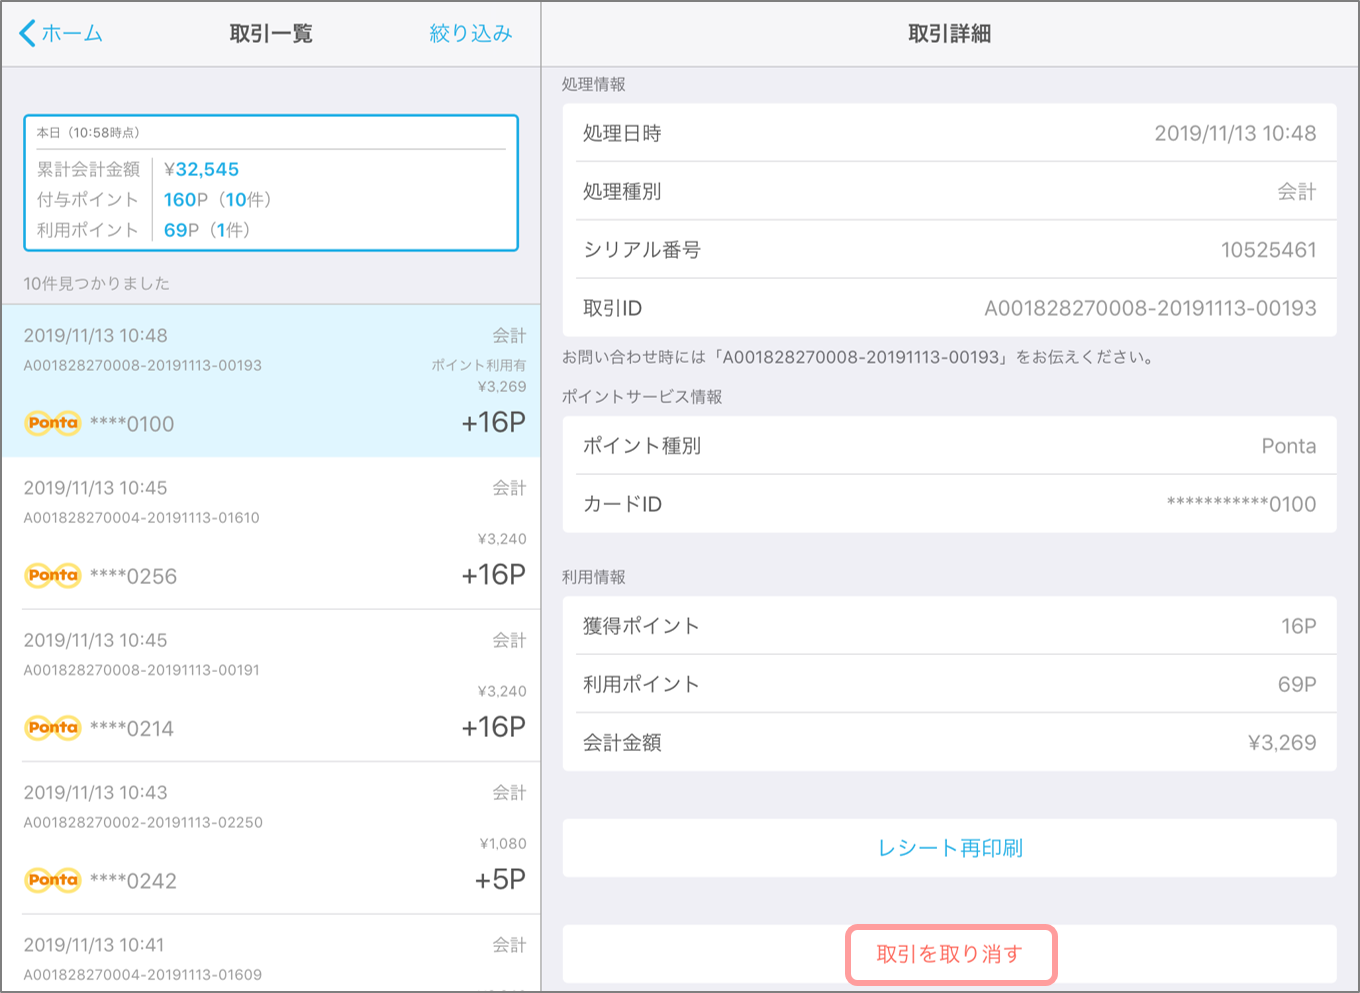The height and width of the screenshot is (993, 1360).
Task: Click 獲得ポイント 16P row
Action: point(949,626)
